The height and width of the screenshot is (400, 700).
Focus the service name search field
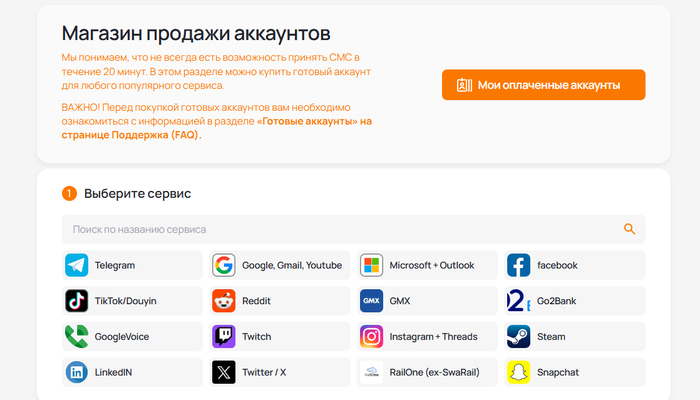(x=340, y=229)
